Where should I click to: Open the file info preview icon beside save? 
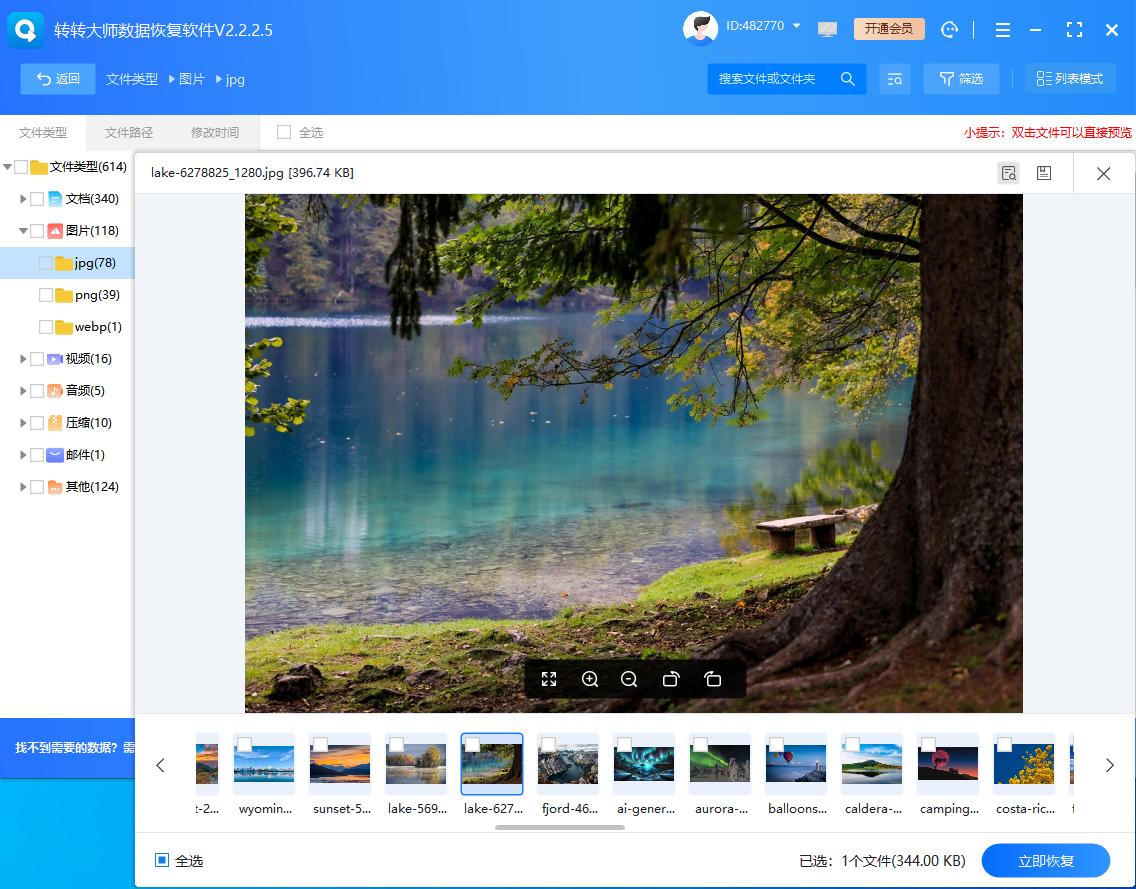[x=1008, y=172]
